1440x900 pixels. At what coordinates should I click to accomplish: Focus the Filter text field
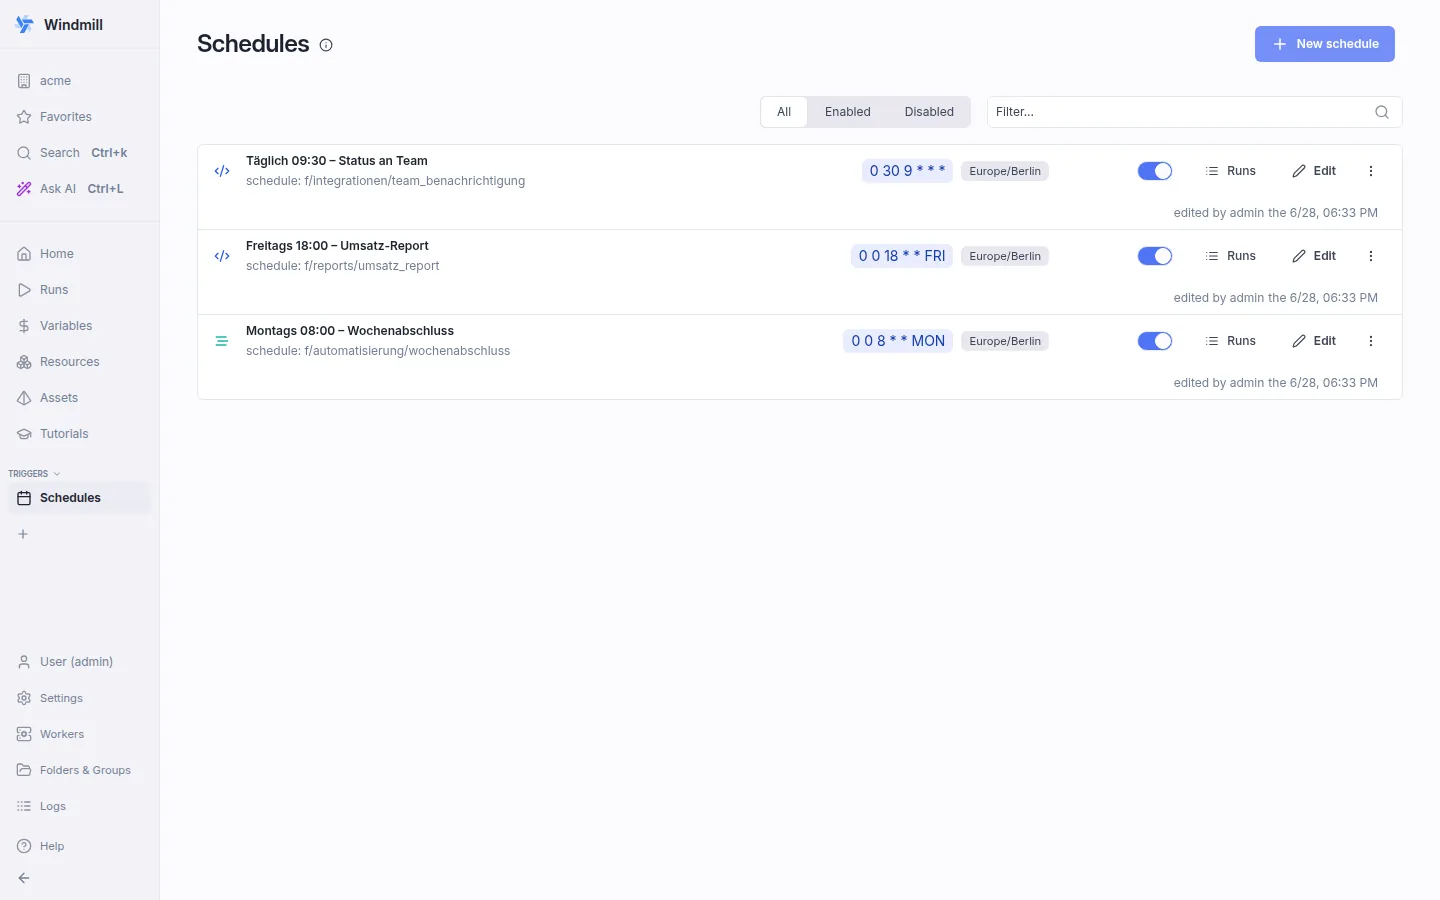click(1194, 112)
